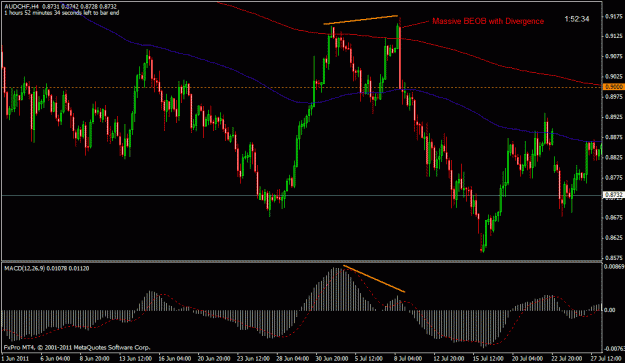Click the 0.8925 price axis label
This screenshot has height=363, width=625.
tap(614, 117)
